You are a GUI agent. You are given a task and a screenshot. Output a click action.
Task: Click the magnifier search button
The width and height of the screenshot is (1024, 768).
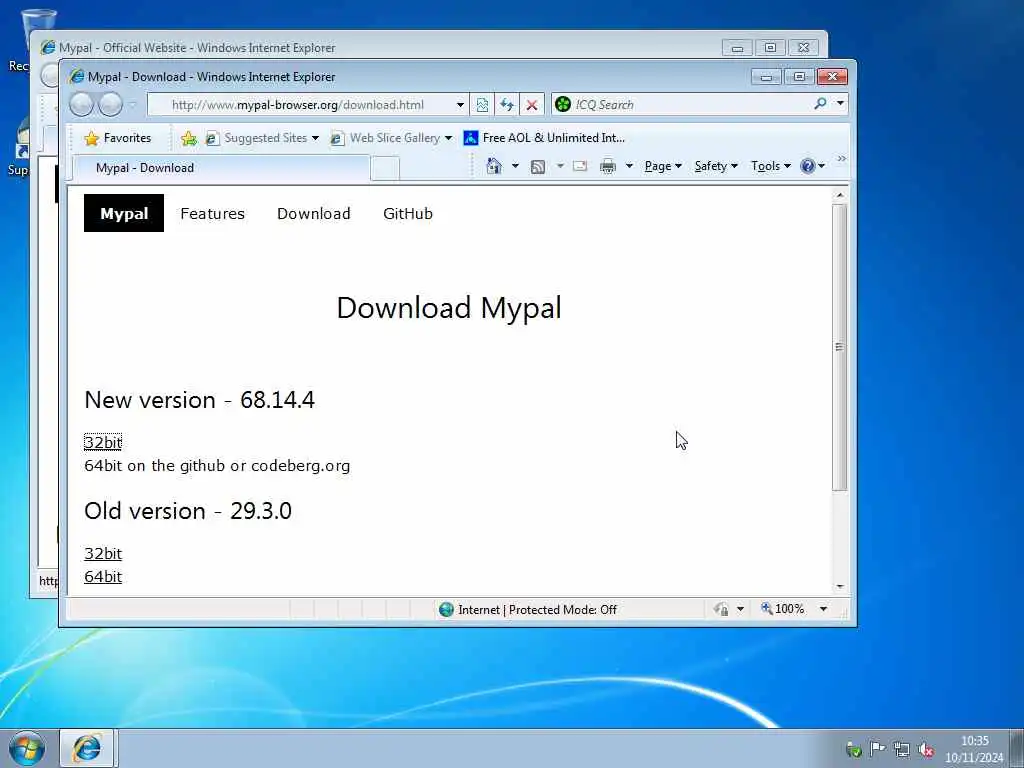coord(820,103)
